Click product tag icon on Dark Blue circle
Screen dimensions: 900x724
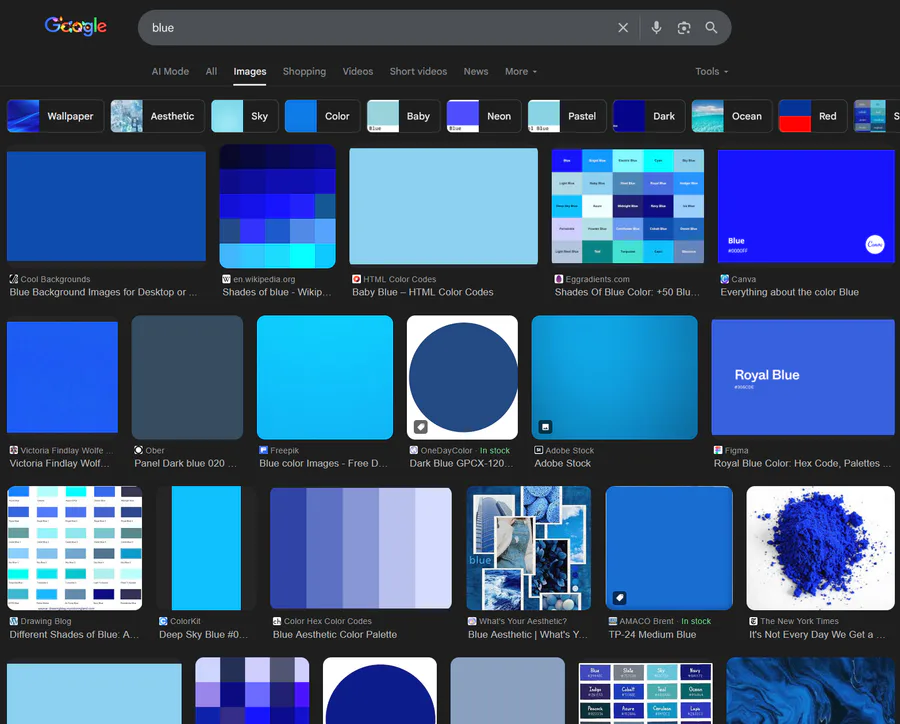pos(421,427)
